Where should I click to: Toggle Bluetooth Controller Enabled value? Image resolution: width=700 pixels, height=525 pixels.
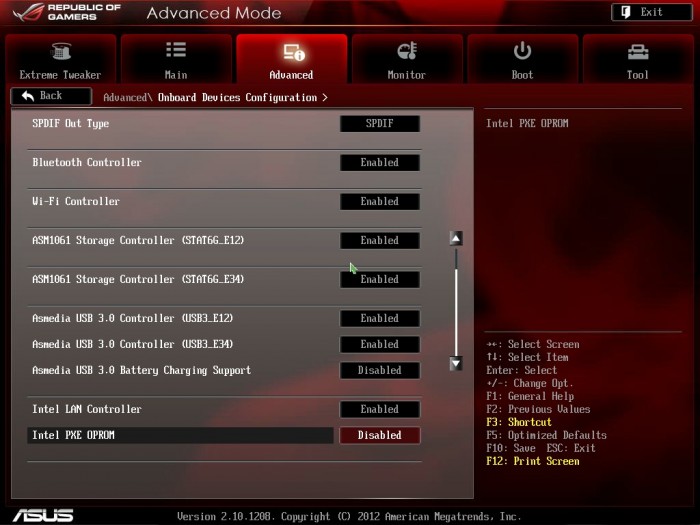click(380, 162)
